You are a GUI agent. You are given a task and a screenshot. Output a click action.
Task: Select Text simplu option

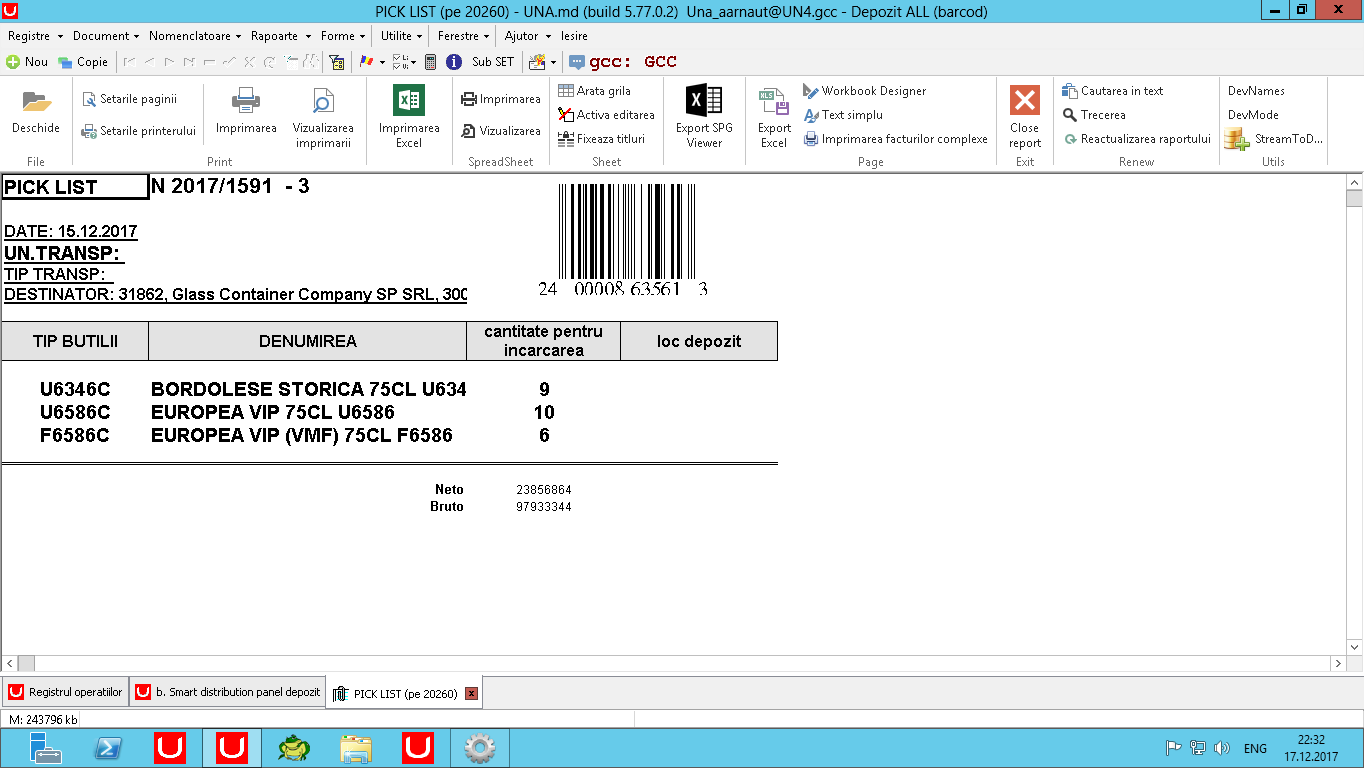click(843, 115)
